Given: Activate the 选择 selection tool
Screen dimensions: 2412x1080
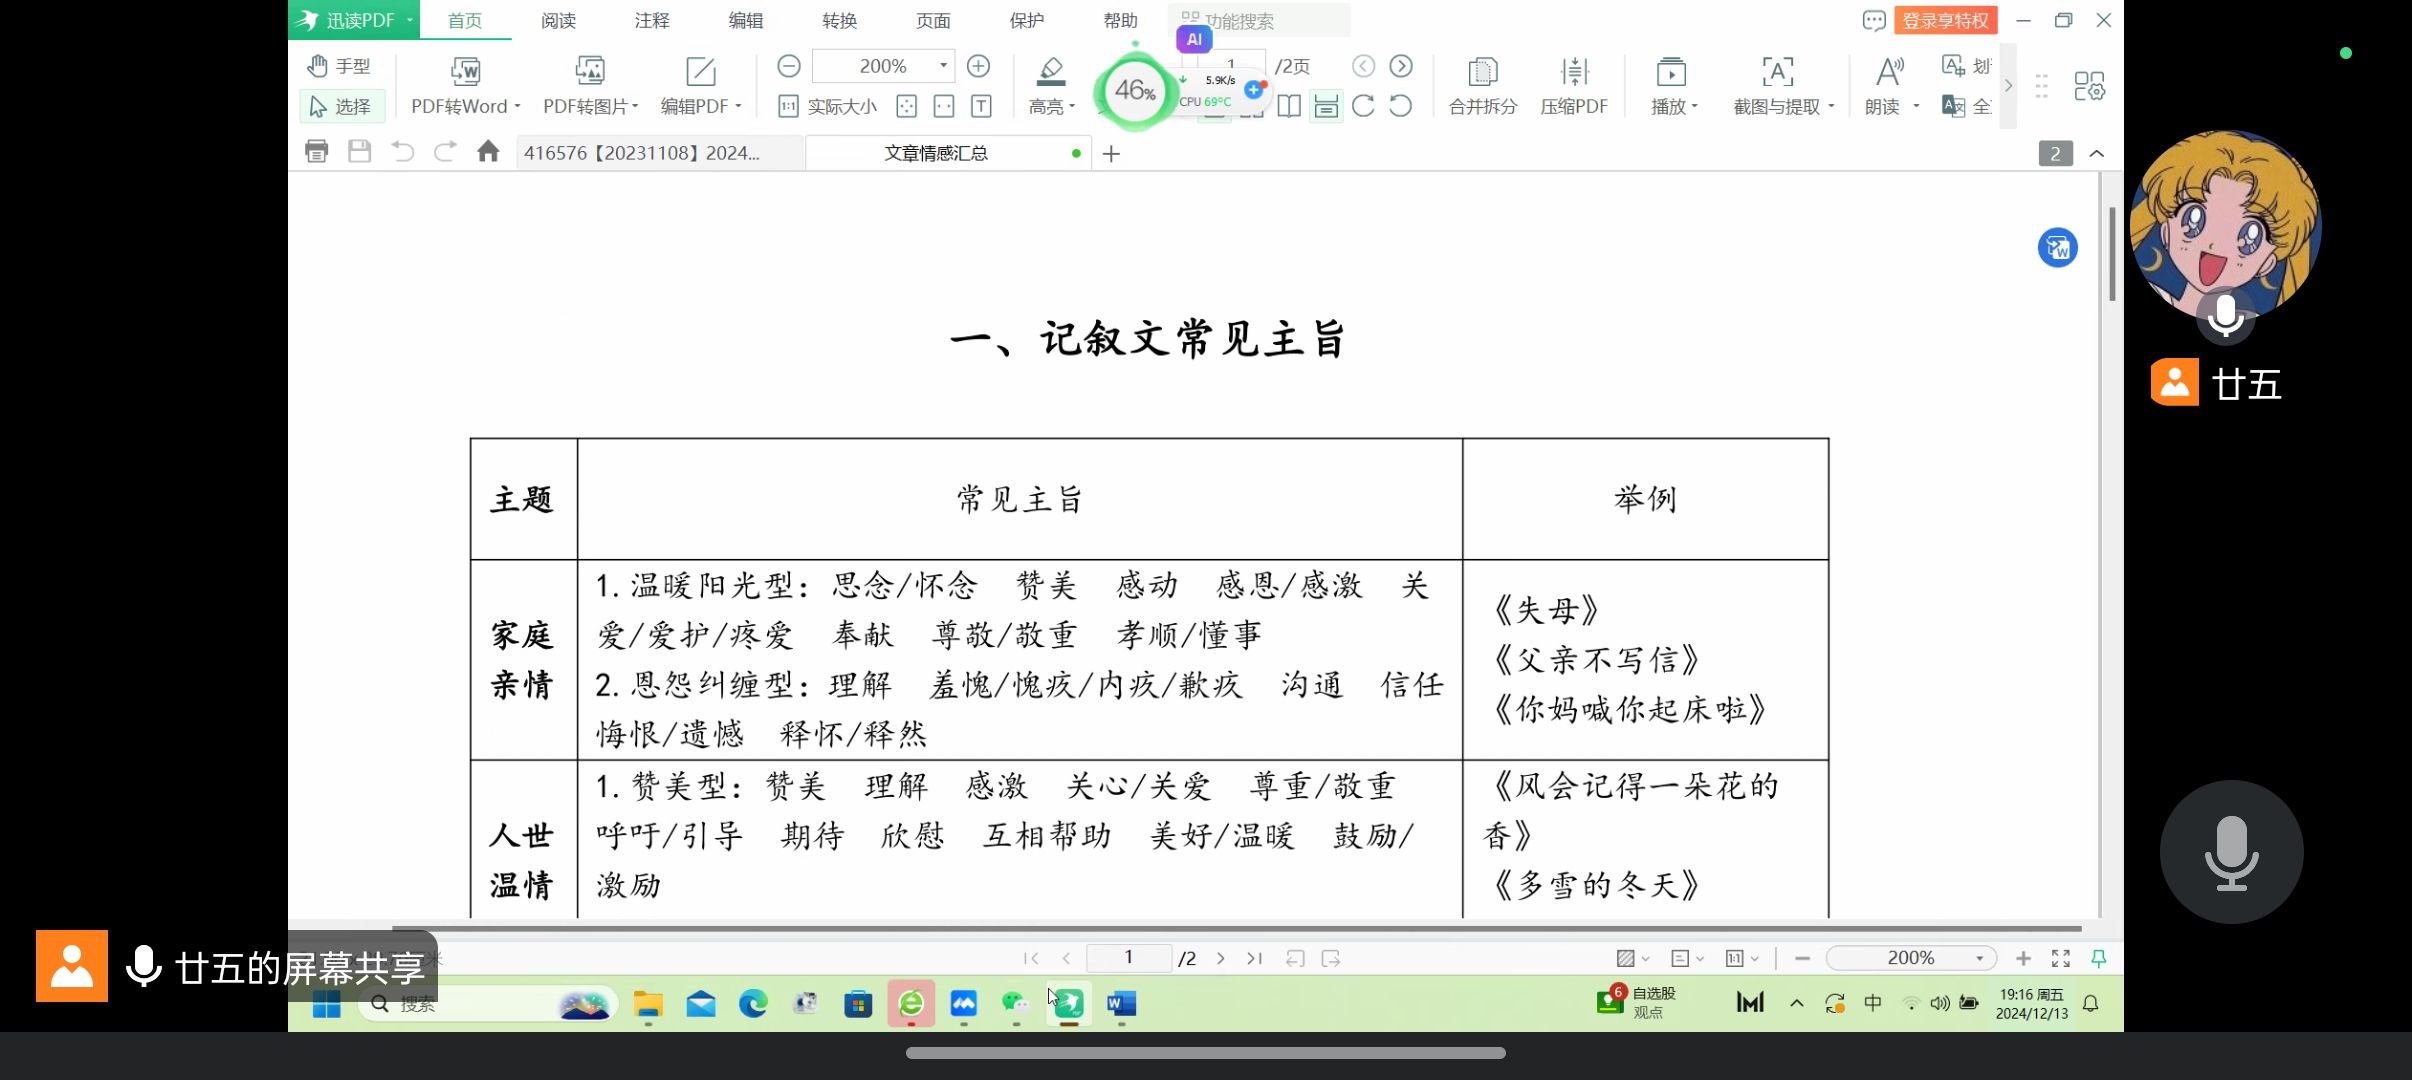Looking at the screenshot, I should [341, 106].
